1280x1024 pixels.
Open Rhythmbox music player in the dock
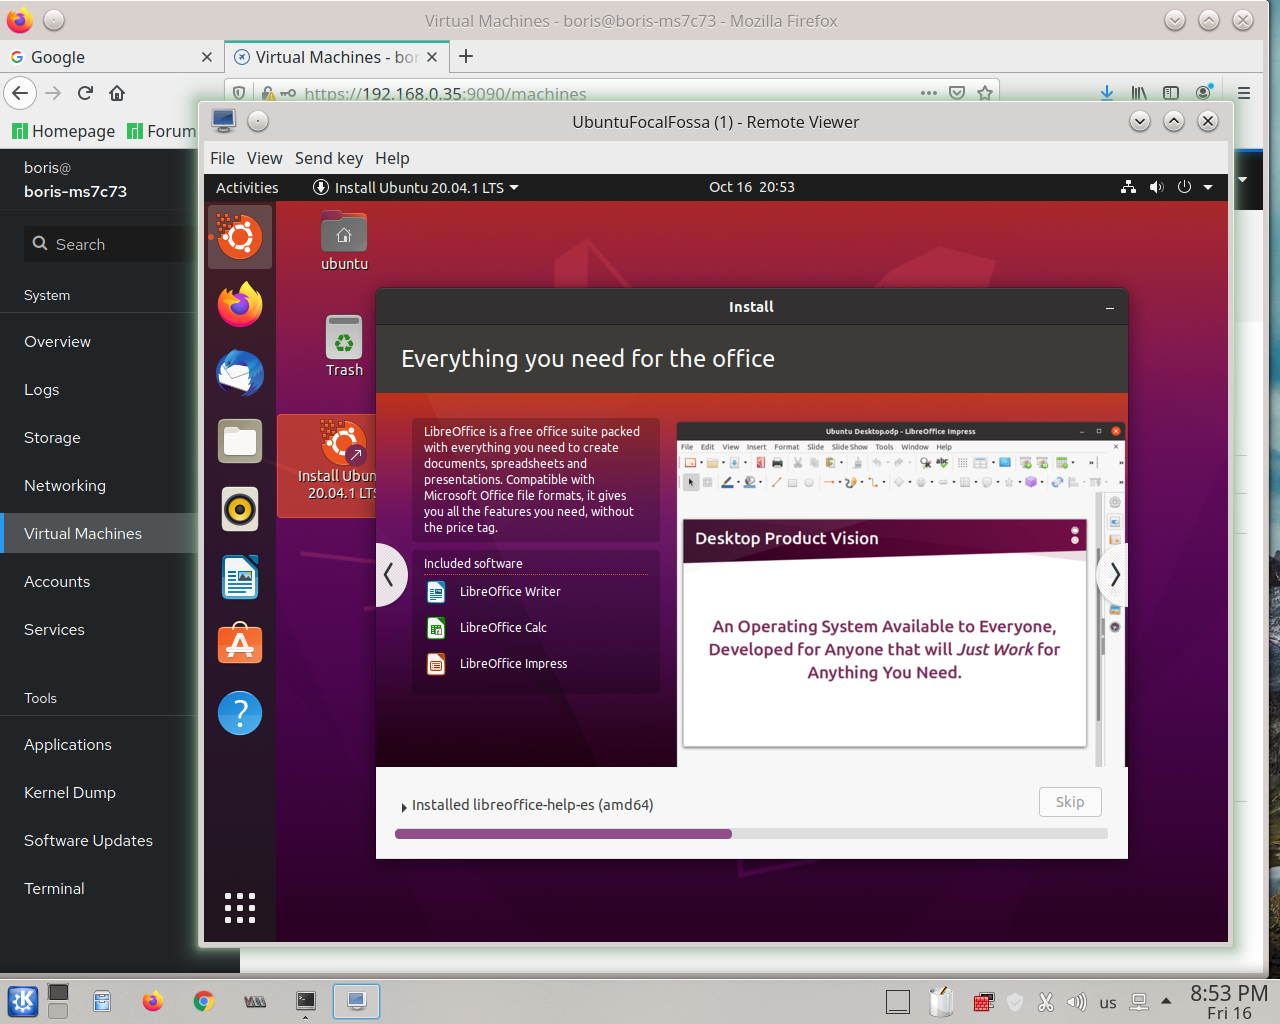click(x=239, y=509)
